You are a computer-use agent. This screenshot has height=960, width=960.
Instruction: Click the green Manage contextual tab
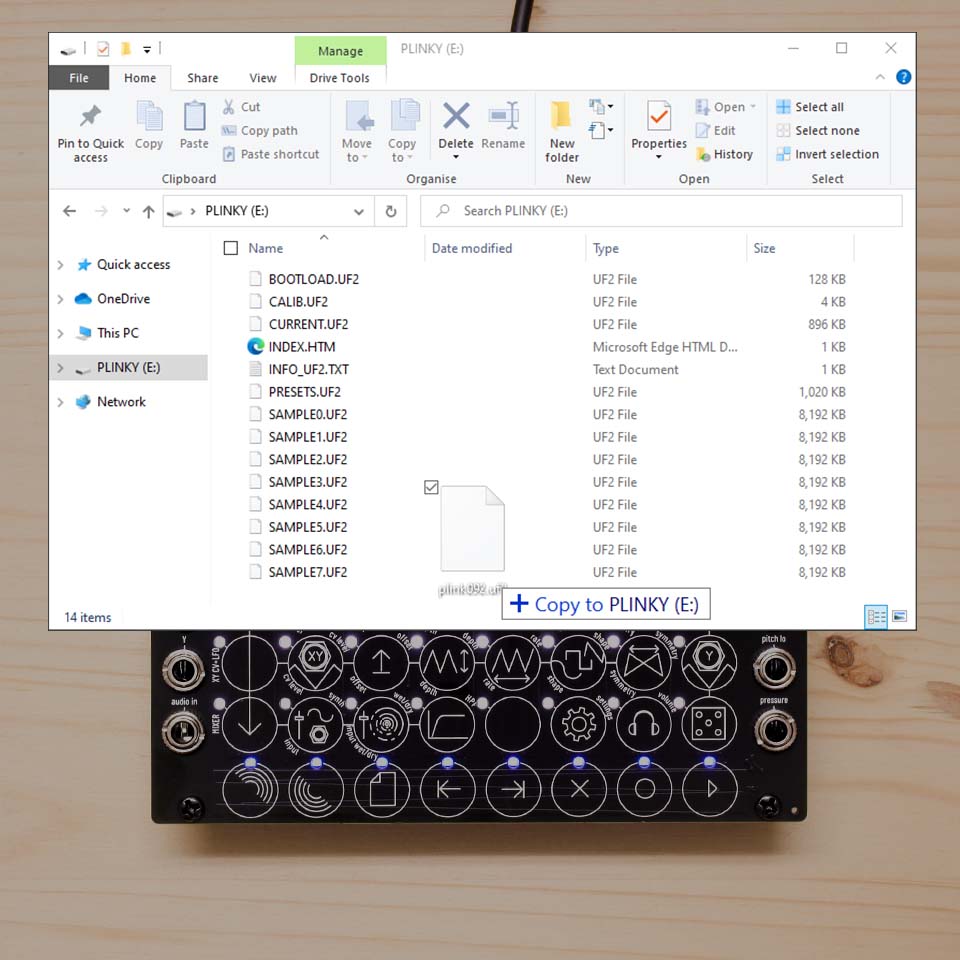tap(340, 51)
